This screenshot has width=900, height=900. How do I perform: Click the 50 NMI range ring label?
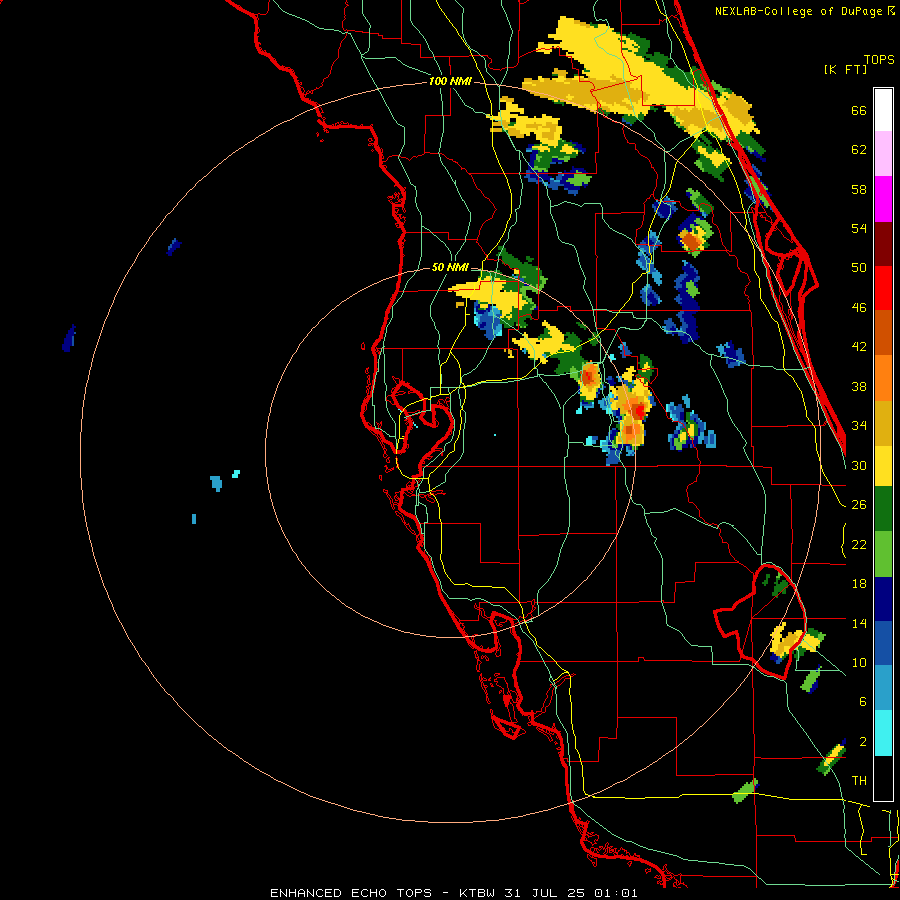[450, 267]
